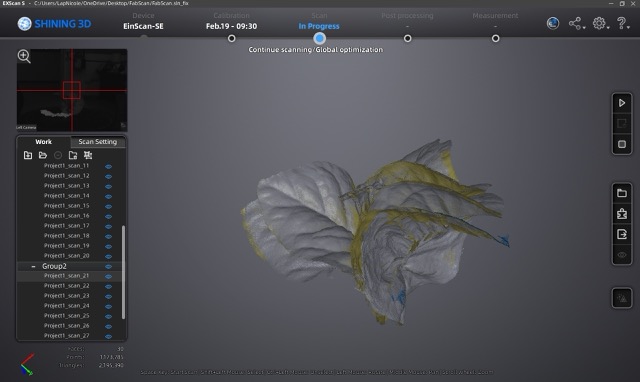Select the Group2 row
640x382 pixels.
pos(69,266)
